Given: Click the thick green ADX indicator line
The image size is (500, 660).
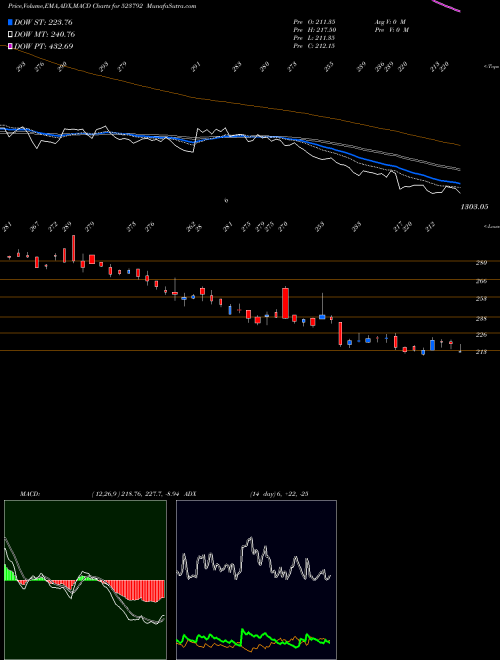Looking at the screenshot, I should (253, 636).
